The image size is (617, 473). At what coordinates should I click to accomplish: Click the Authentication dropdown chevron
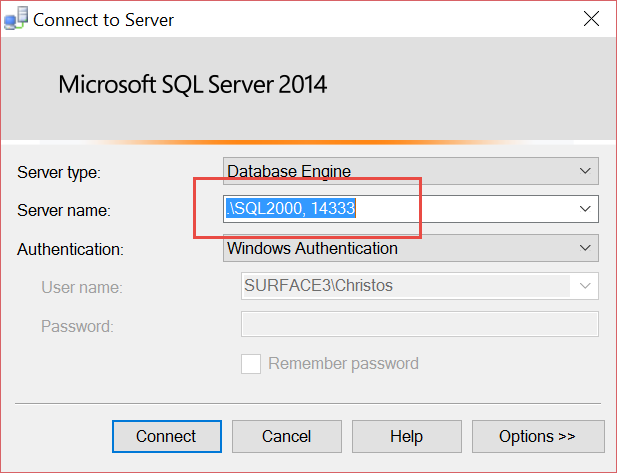point(585,248)
